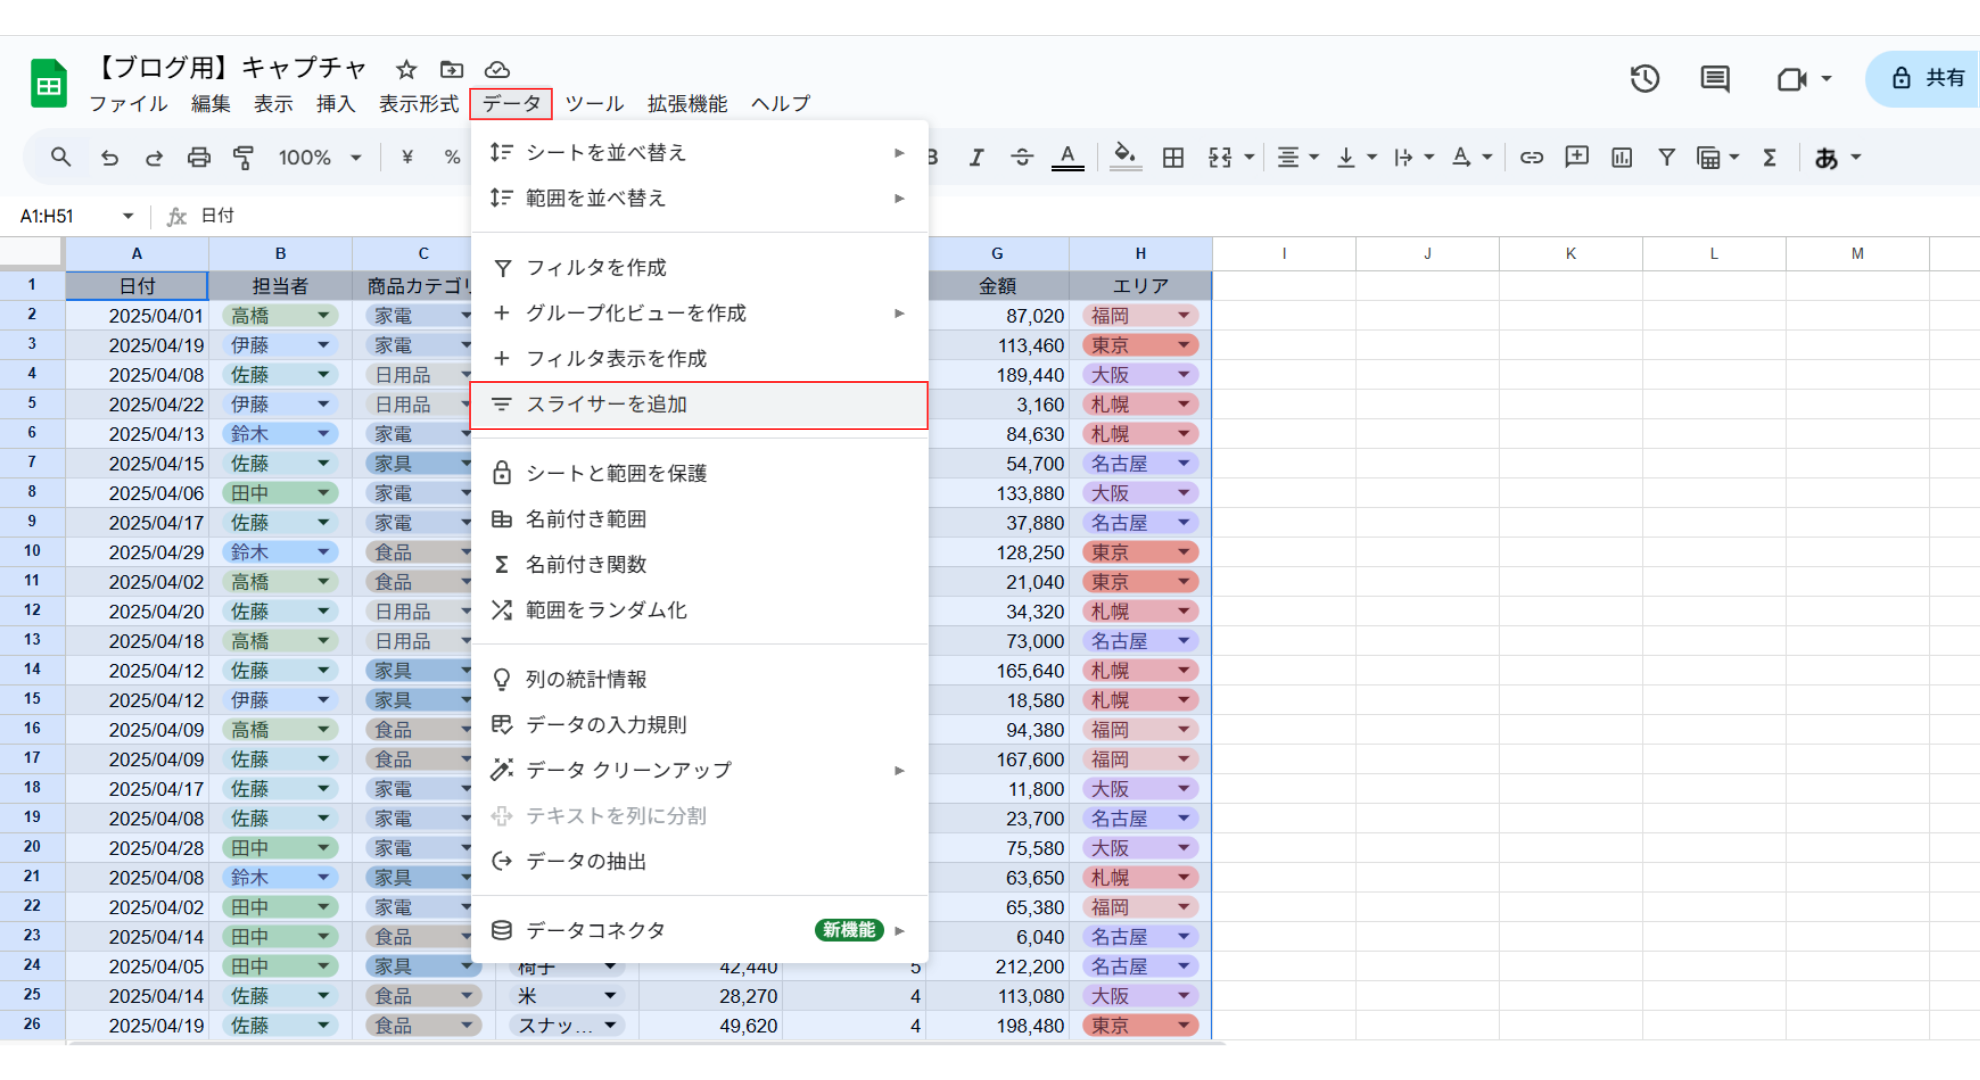Open the 表示 menu
The width and height of the screenshot is (1980, 1080).
(x=273, y=104)
